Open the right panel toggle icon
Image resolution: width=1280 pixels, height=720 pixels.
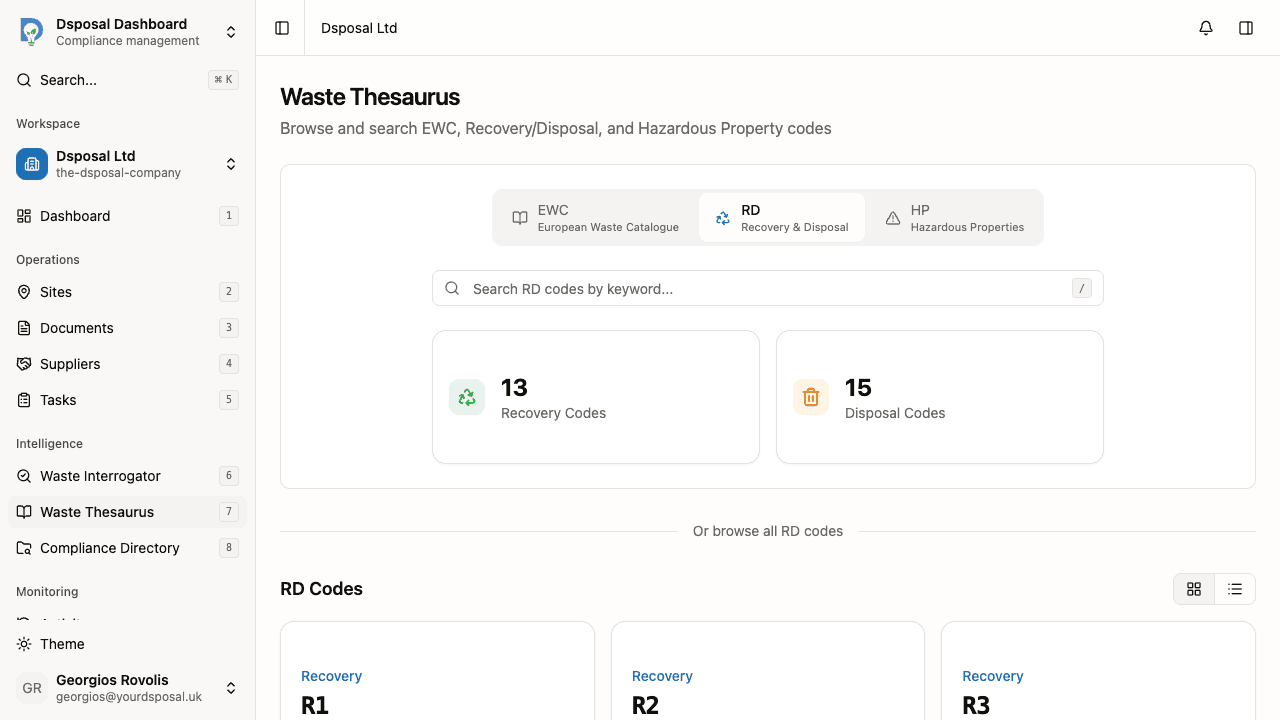pos(1246,28)
